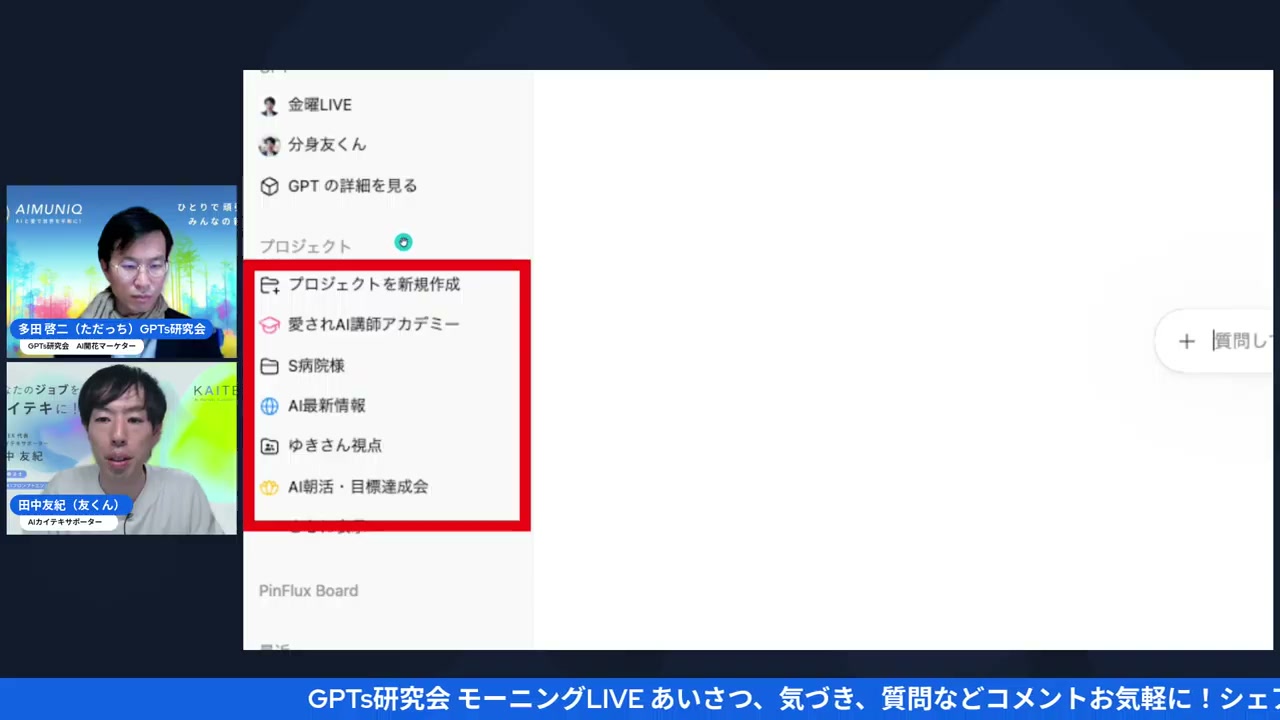
Task: Open the ゆきさん視点 project
Action: click(335, 446)
